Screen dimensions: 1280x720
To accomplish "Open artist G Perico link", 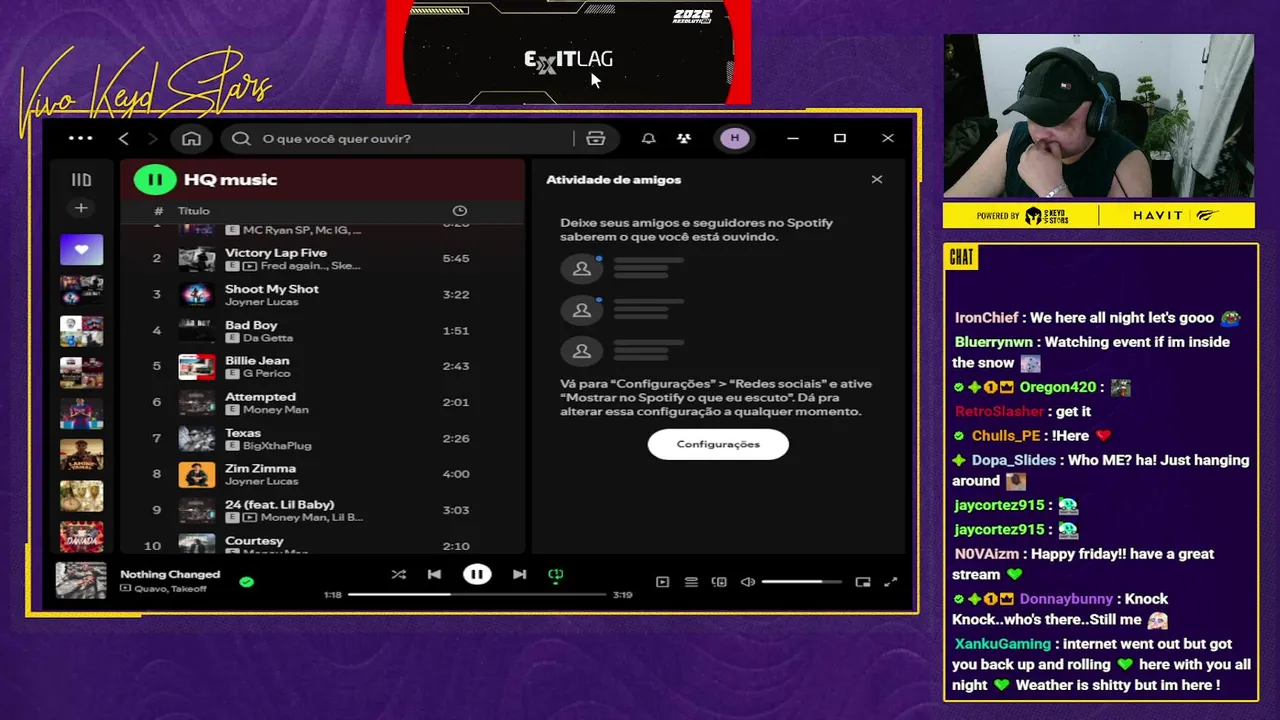I will [266, 374].
